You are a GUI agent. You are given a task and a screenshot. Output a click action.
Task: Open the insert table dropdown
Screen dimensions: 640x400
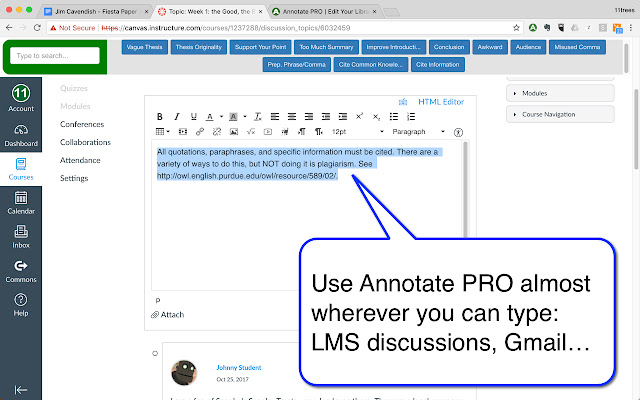click(x=162, y=131)
